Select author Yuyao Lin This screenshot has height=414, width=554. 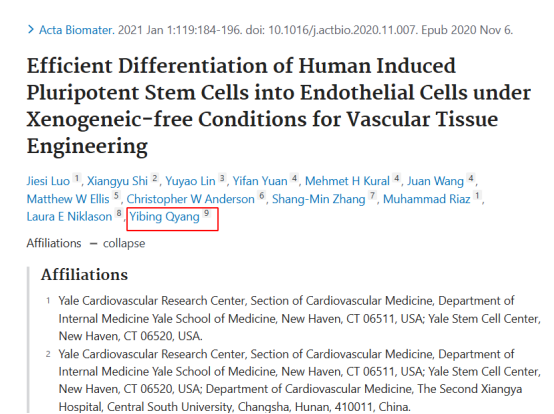190,181
